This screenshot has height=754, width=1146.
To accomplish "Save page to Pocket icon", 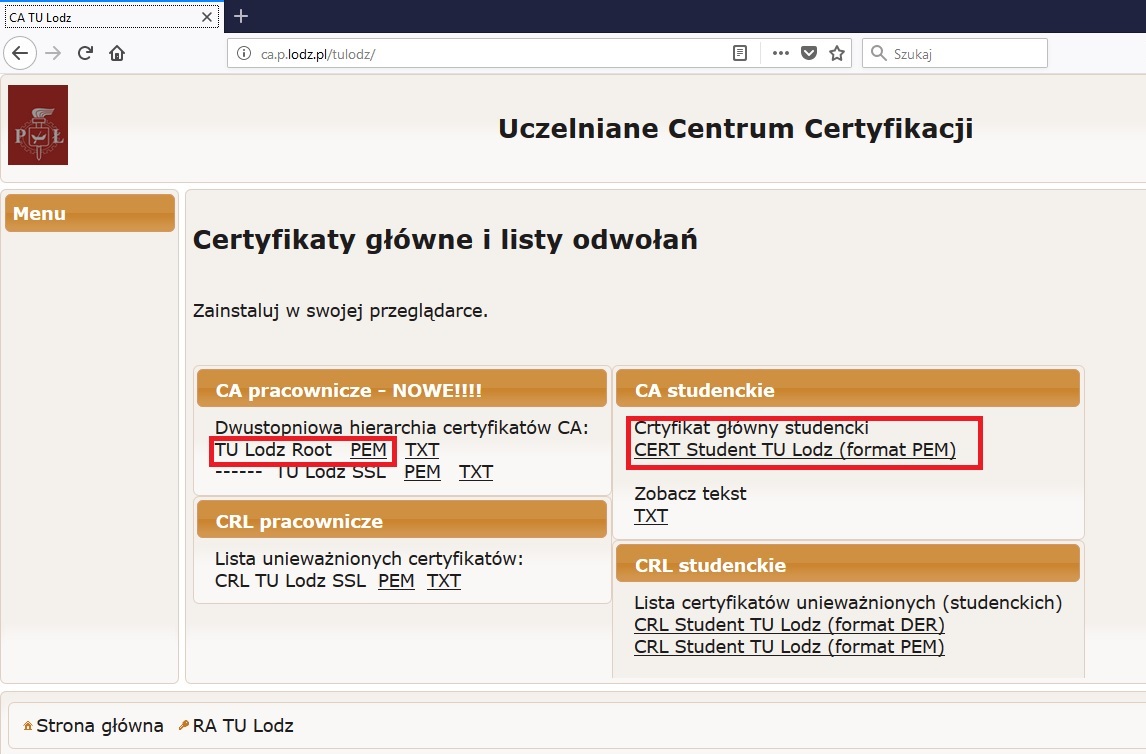I will coord(809,53).
